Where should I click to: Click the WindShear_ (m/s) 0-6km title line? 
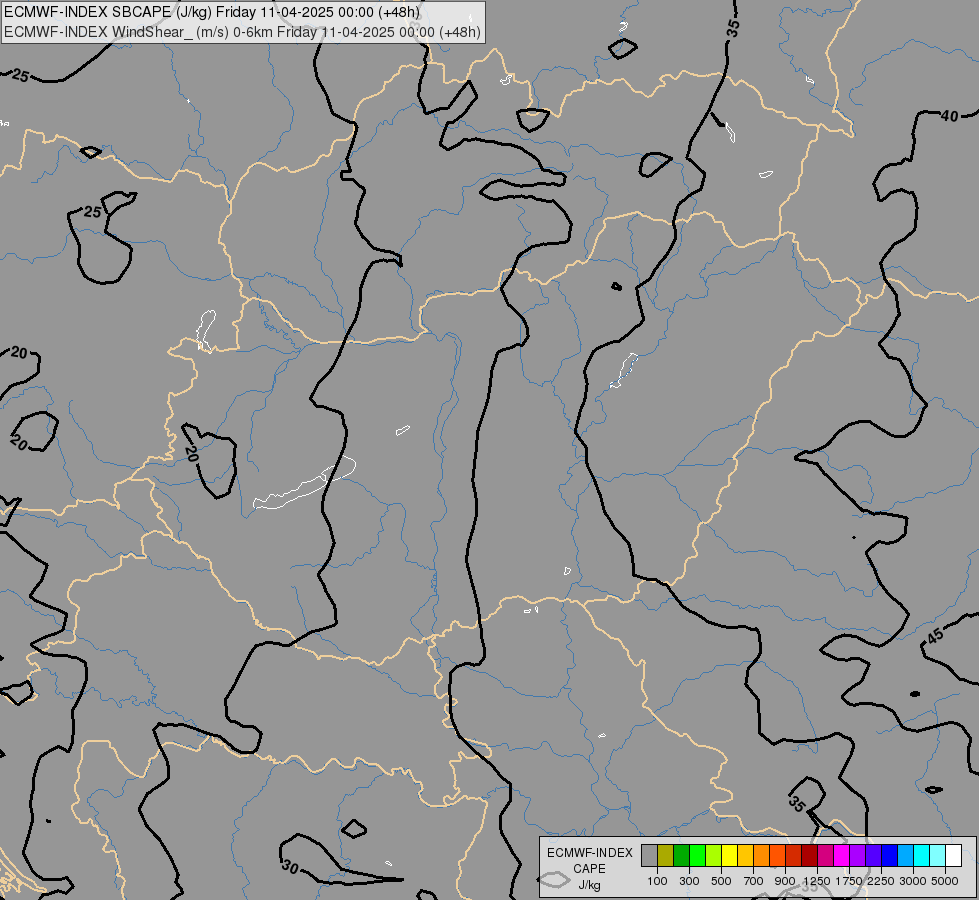pos(243,32)
